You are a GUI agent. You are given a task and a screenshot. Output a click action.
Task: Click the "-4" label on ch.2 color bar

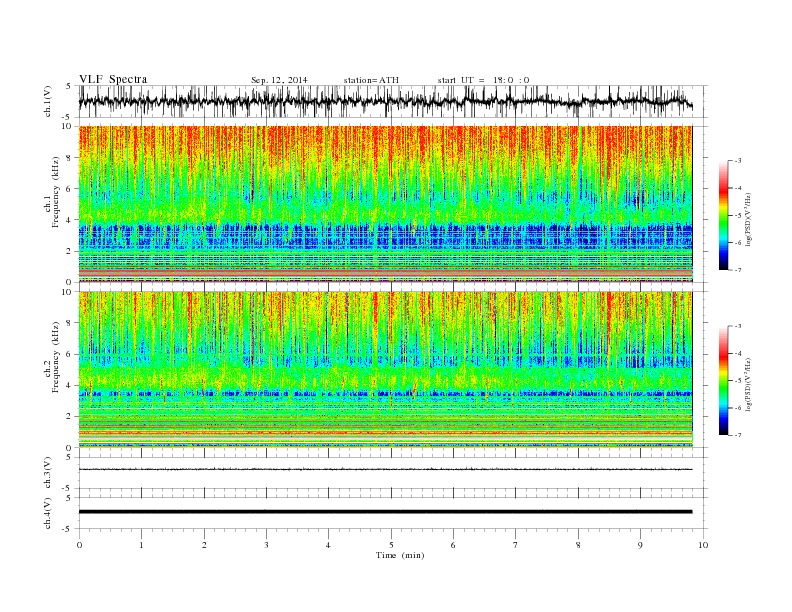click(x=737, y=353)
